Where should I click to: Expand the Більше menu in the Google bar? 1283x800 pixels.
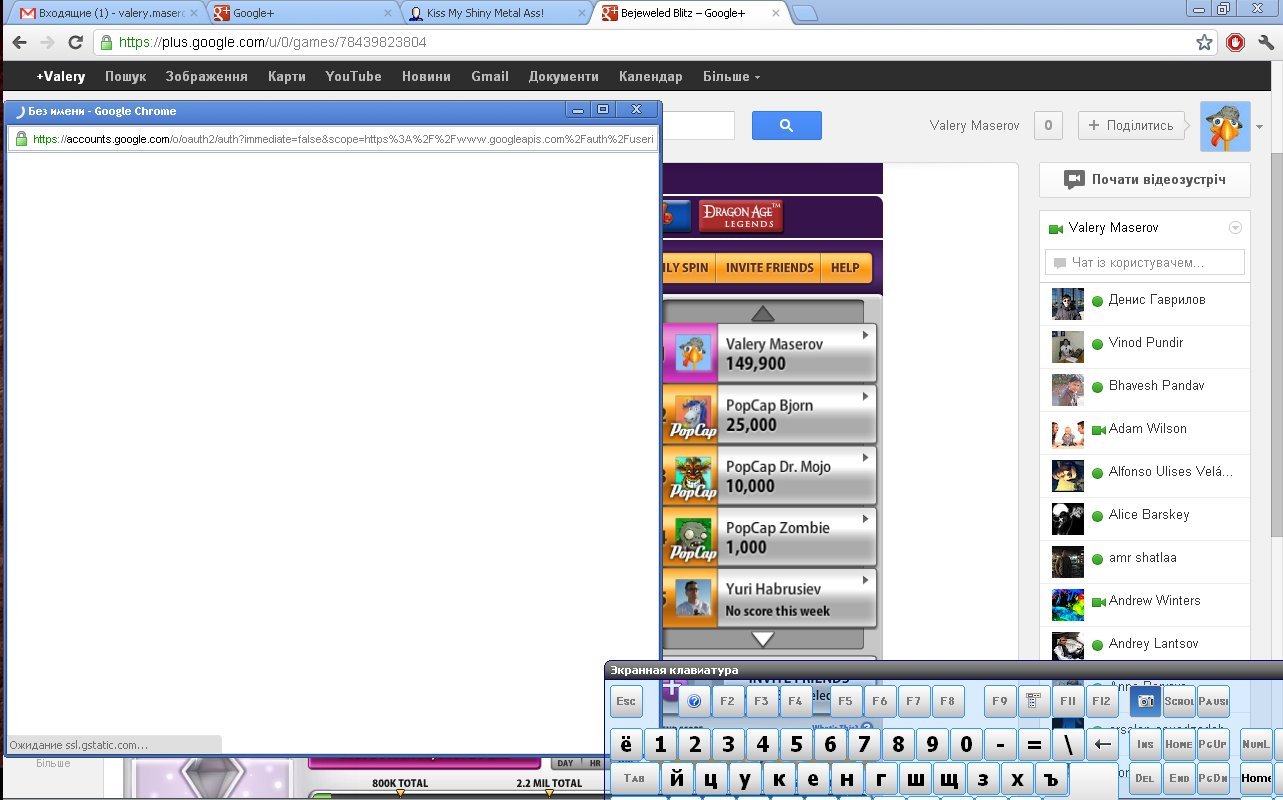click(x=731, y=76)
